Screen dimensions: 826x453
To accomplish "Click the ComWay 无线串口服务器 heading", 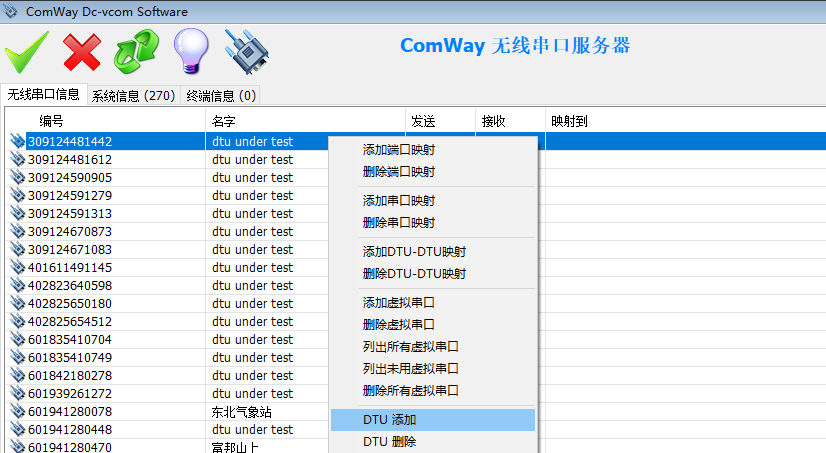I will point(515,45).
